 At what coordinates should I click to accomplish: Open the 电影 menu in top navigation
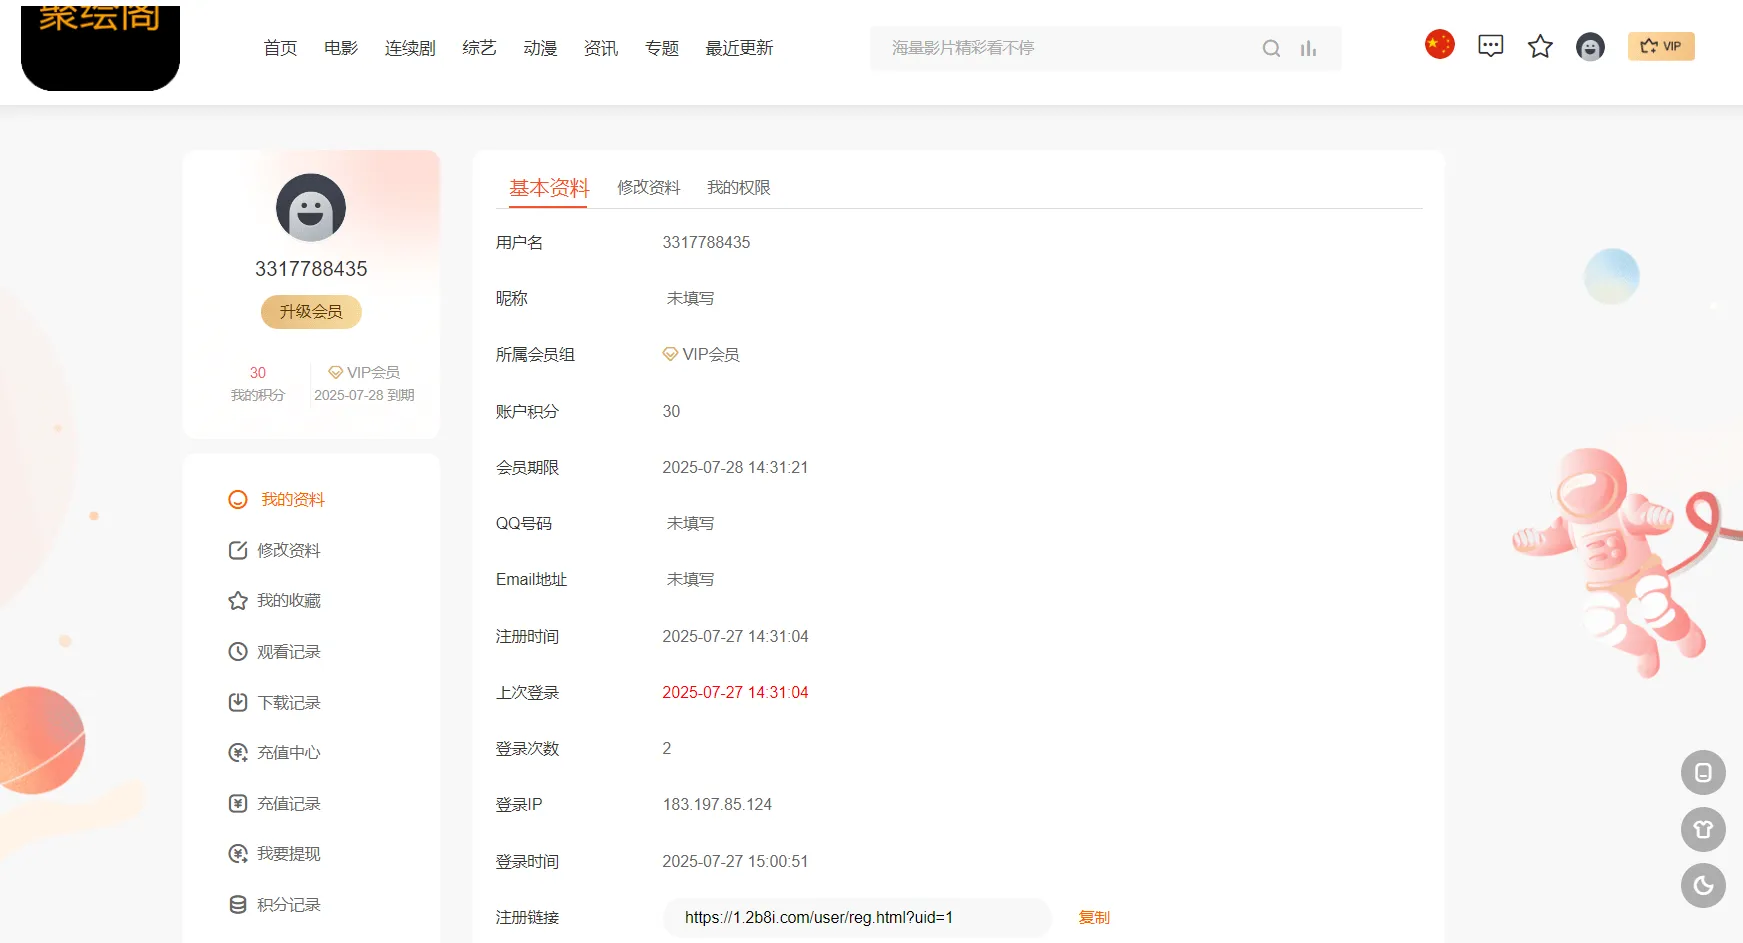click(340, 47)
